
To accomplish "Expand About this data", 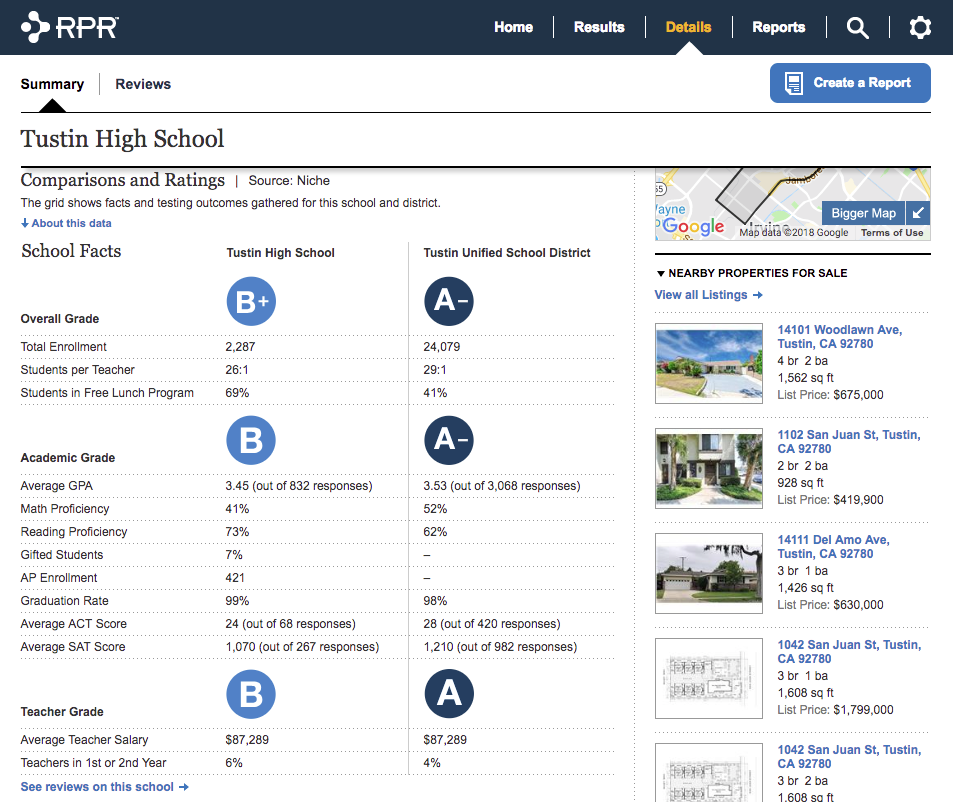I will [66, 223].
